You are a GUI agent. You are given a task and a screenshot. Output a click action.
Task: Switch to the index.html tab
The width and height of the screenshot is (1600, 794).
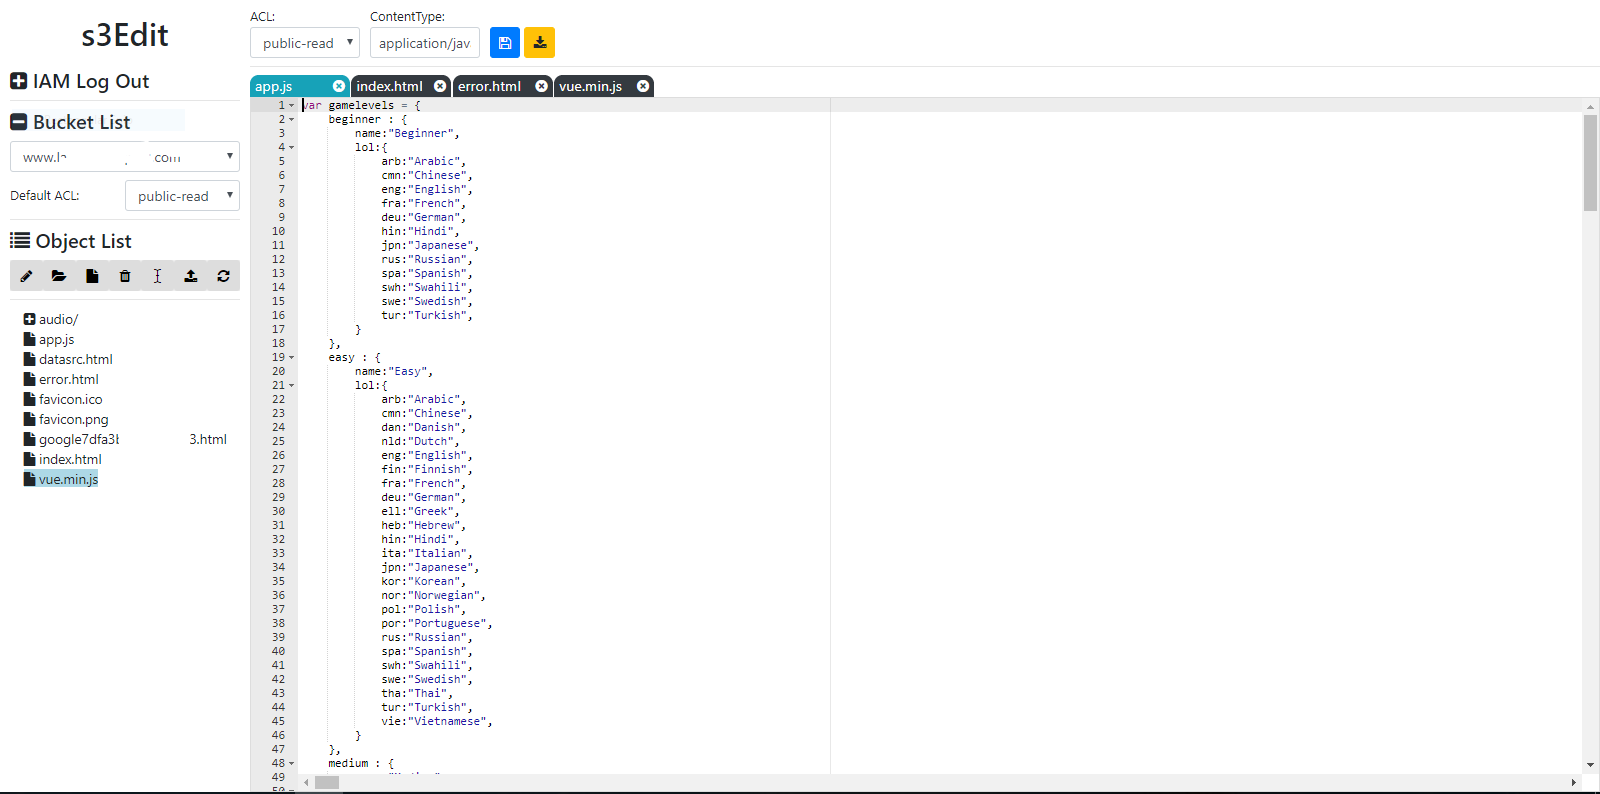(390, 86)
